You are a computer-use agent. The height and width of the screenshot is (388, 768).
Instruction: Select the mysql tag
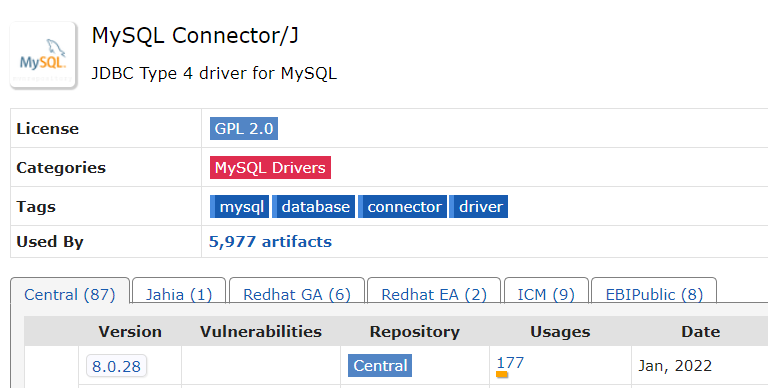tap(240, 207)
